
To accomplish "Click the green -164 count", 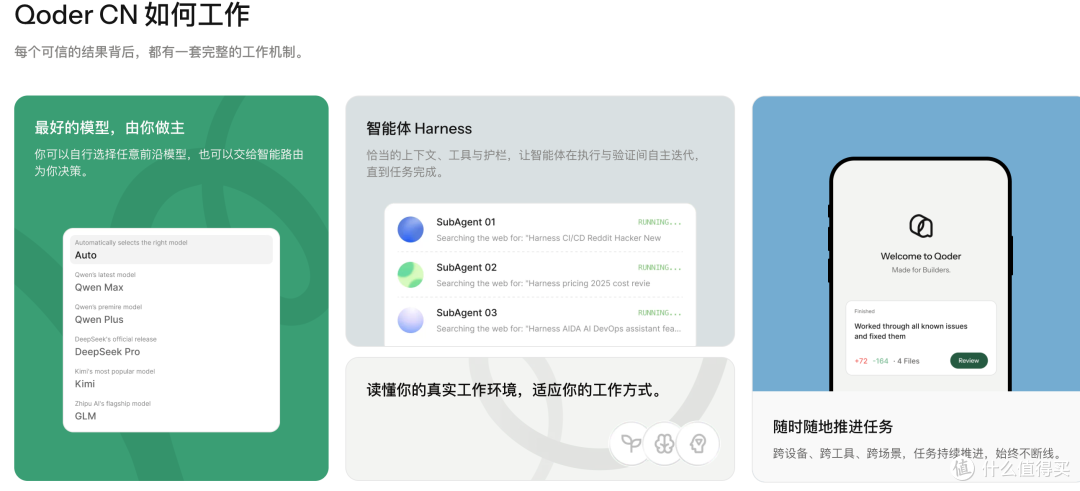I will coord(880,361).
